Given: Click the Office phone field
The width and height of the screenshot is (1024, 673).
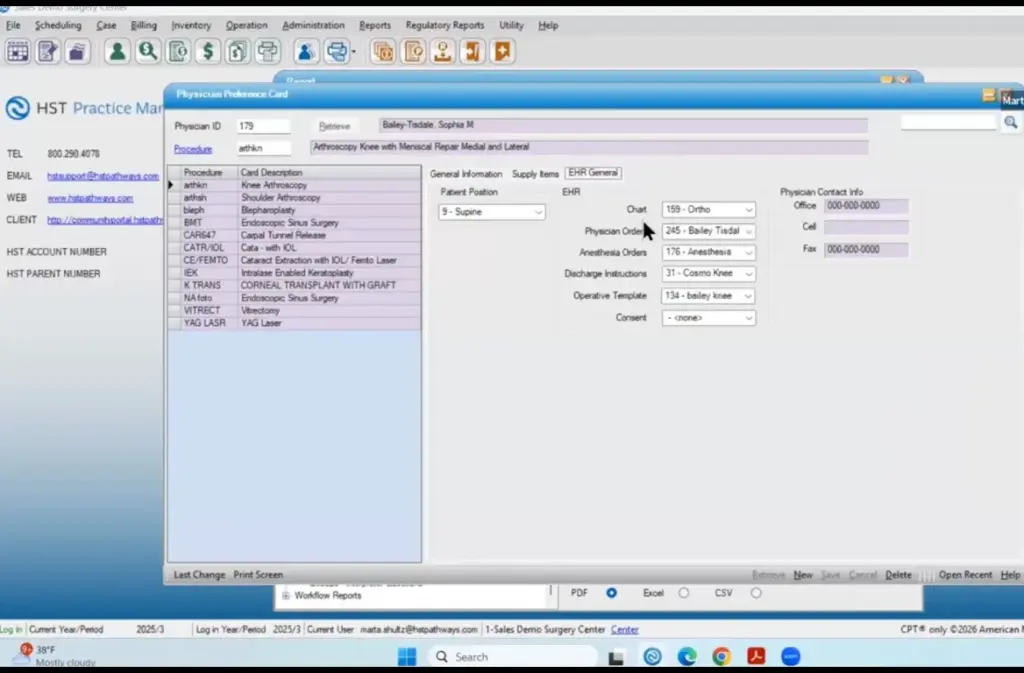Looking at the screenshot, I should [x=866, y=206].
